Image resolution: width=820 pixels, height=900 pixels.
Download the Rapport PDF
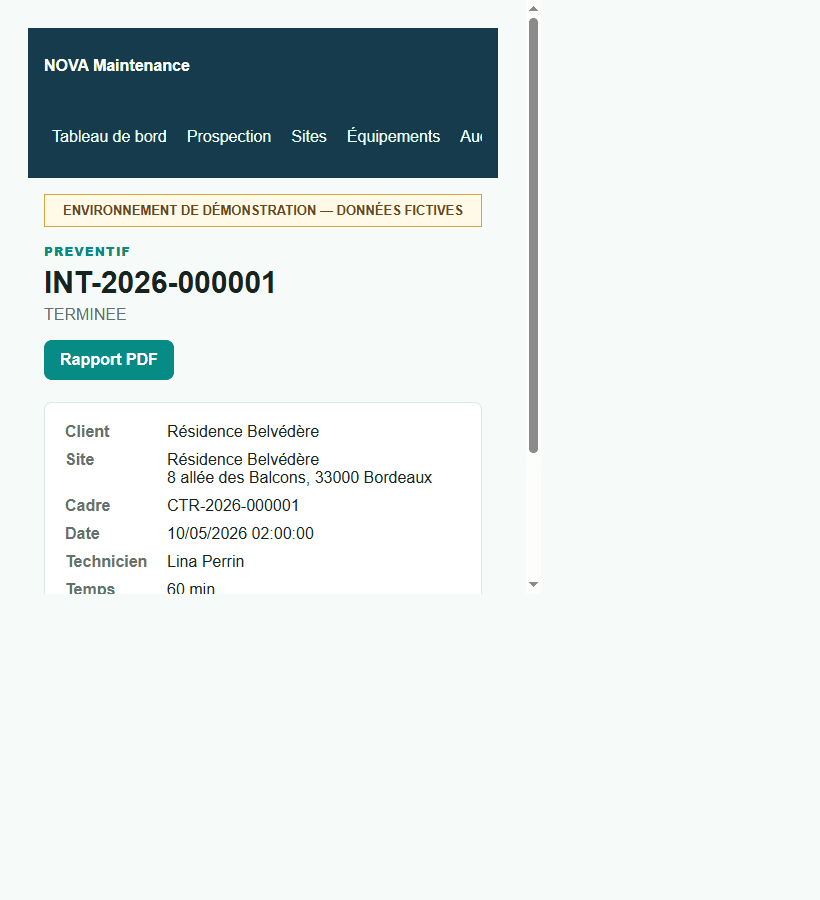[x=109, y=360]
